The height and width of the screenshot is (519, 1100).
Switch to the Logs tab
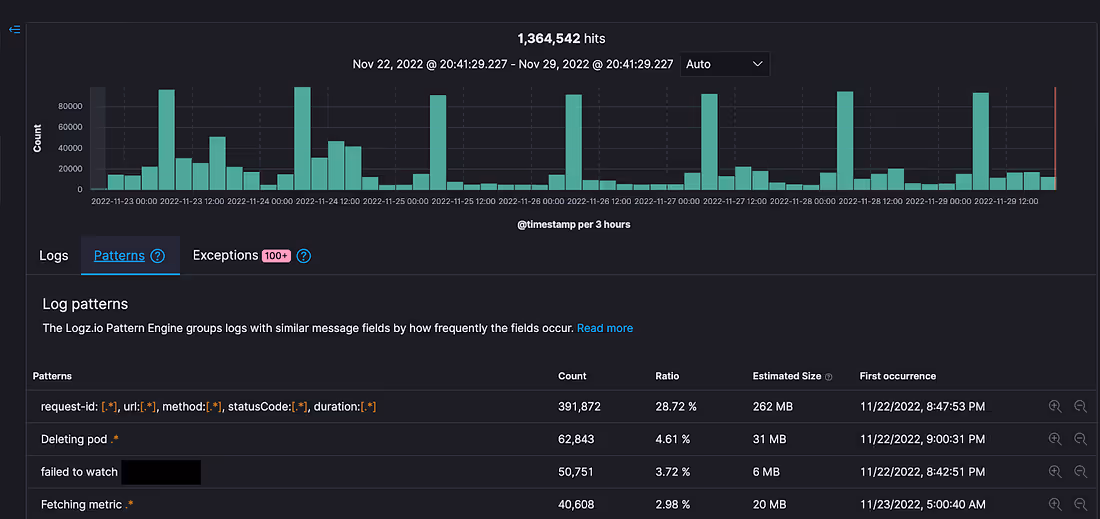click(54, 255)
